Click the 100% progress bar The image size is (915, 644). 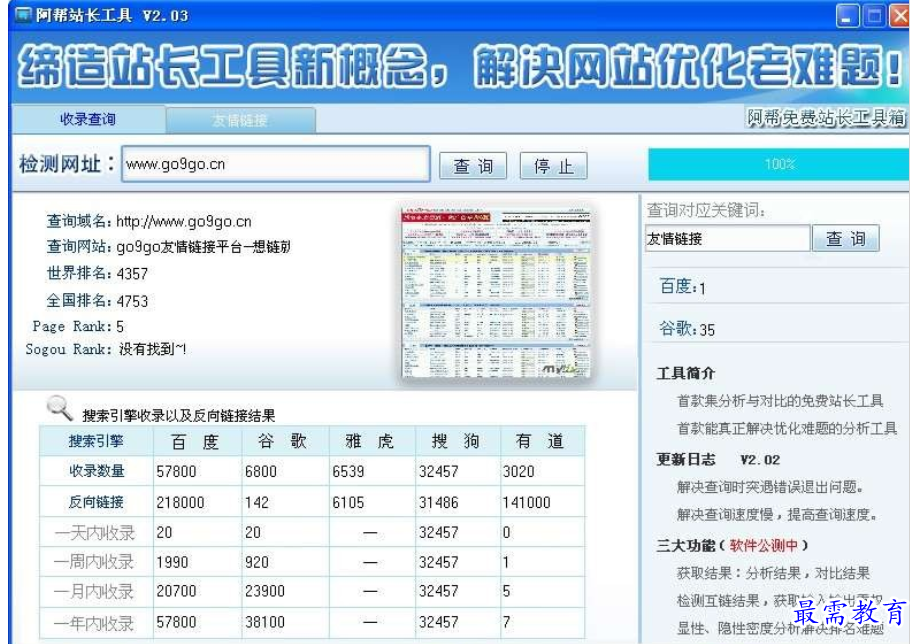[x=778, y=164]
